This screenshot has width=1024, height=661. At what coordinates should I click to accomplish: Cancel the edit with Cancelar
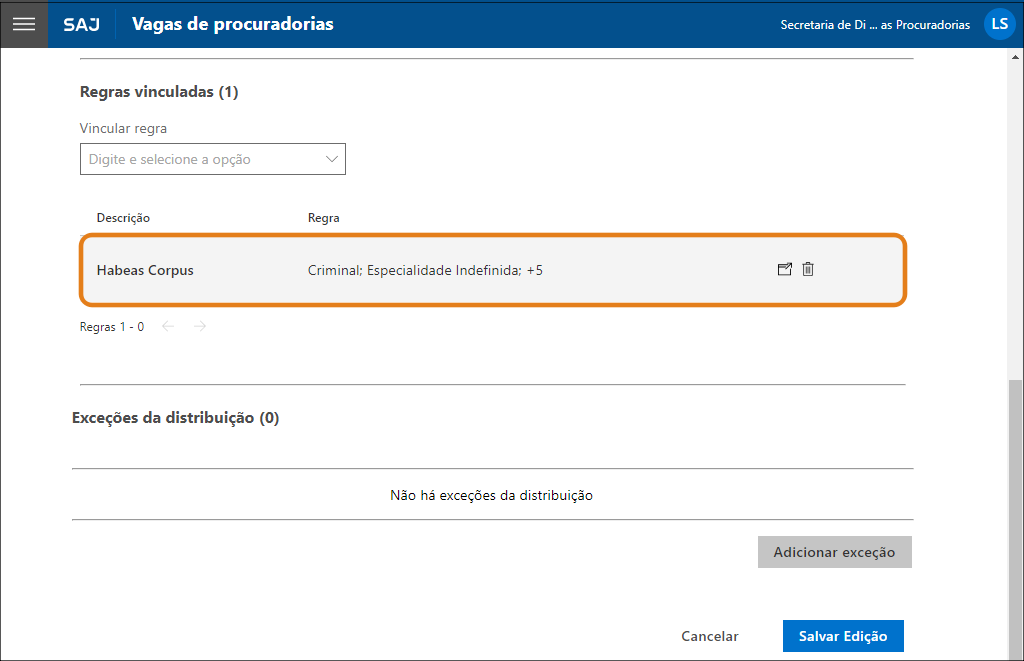pos(709,636)
